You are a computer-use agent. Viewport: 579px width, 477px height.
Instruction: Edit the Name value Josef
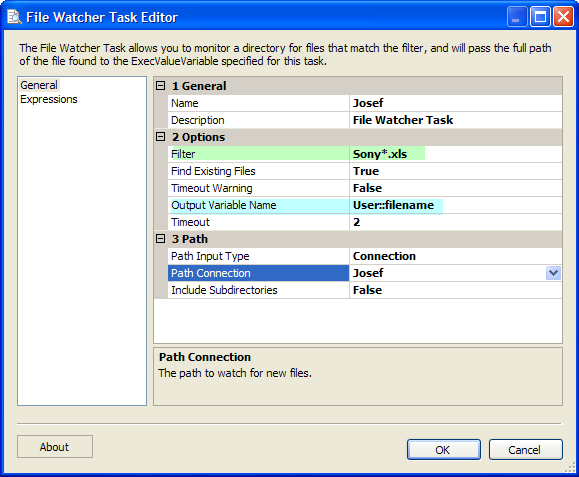pos(456,103)
